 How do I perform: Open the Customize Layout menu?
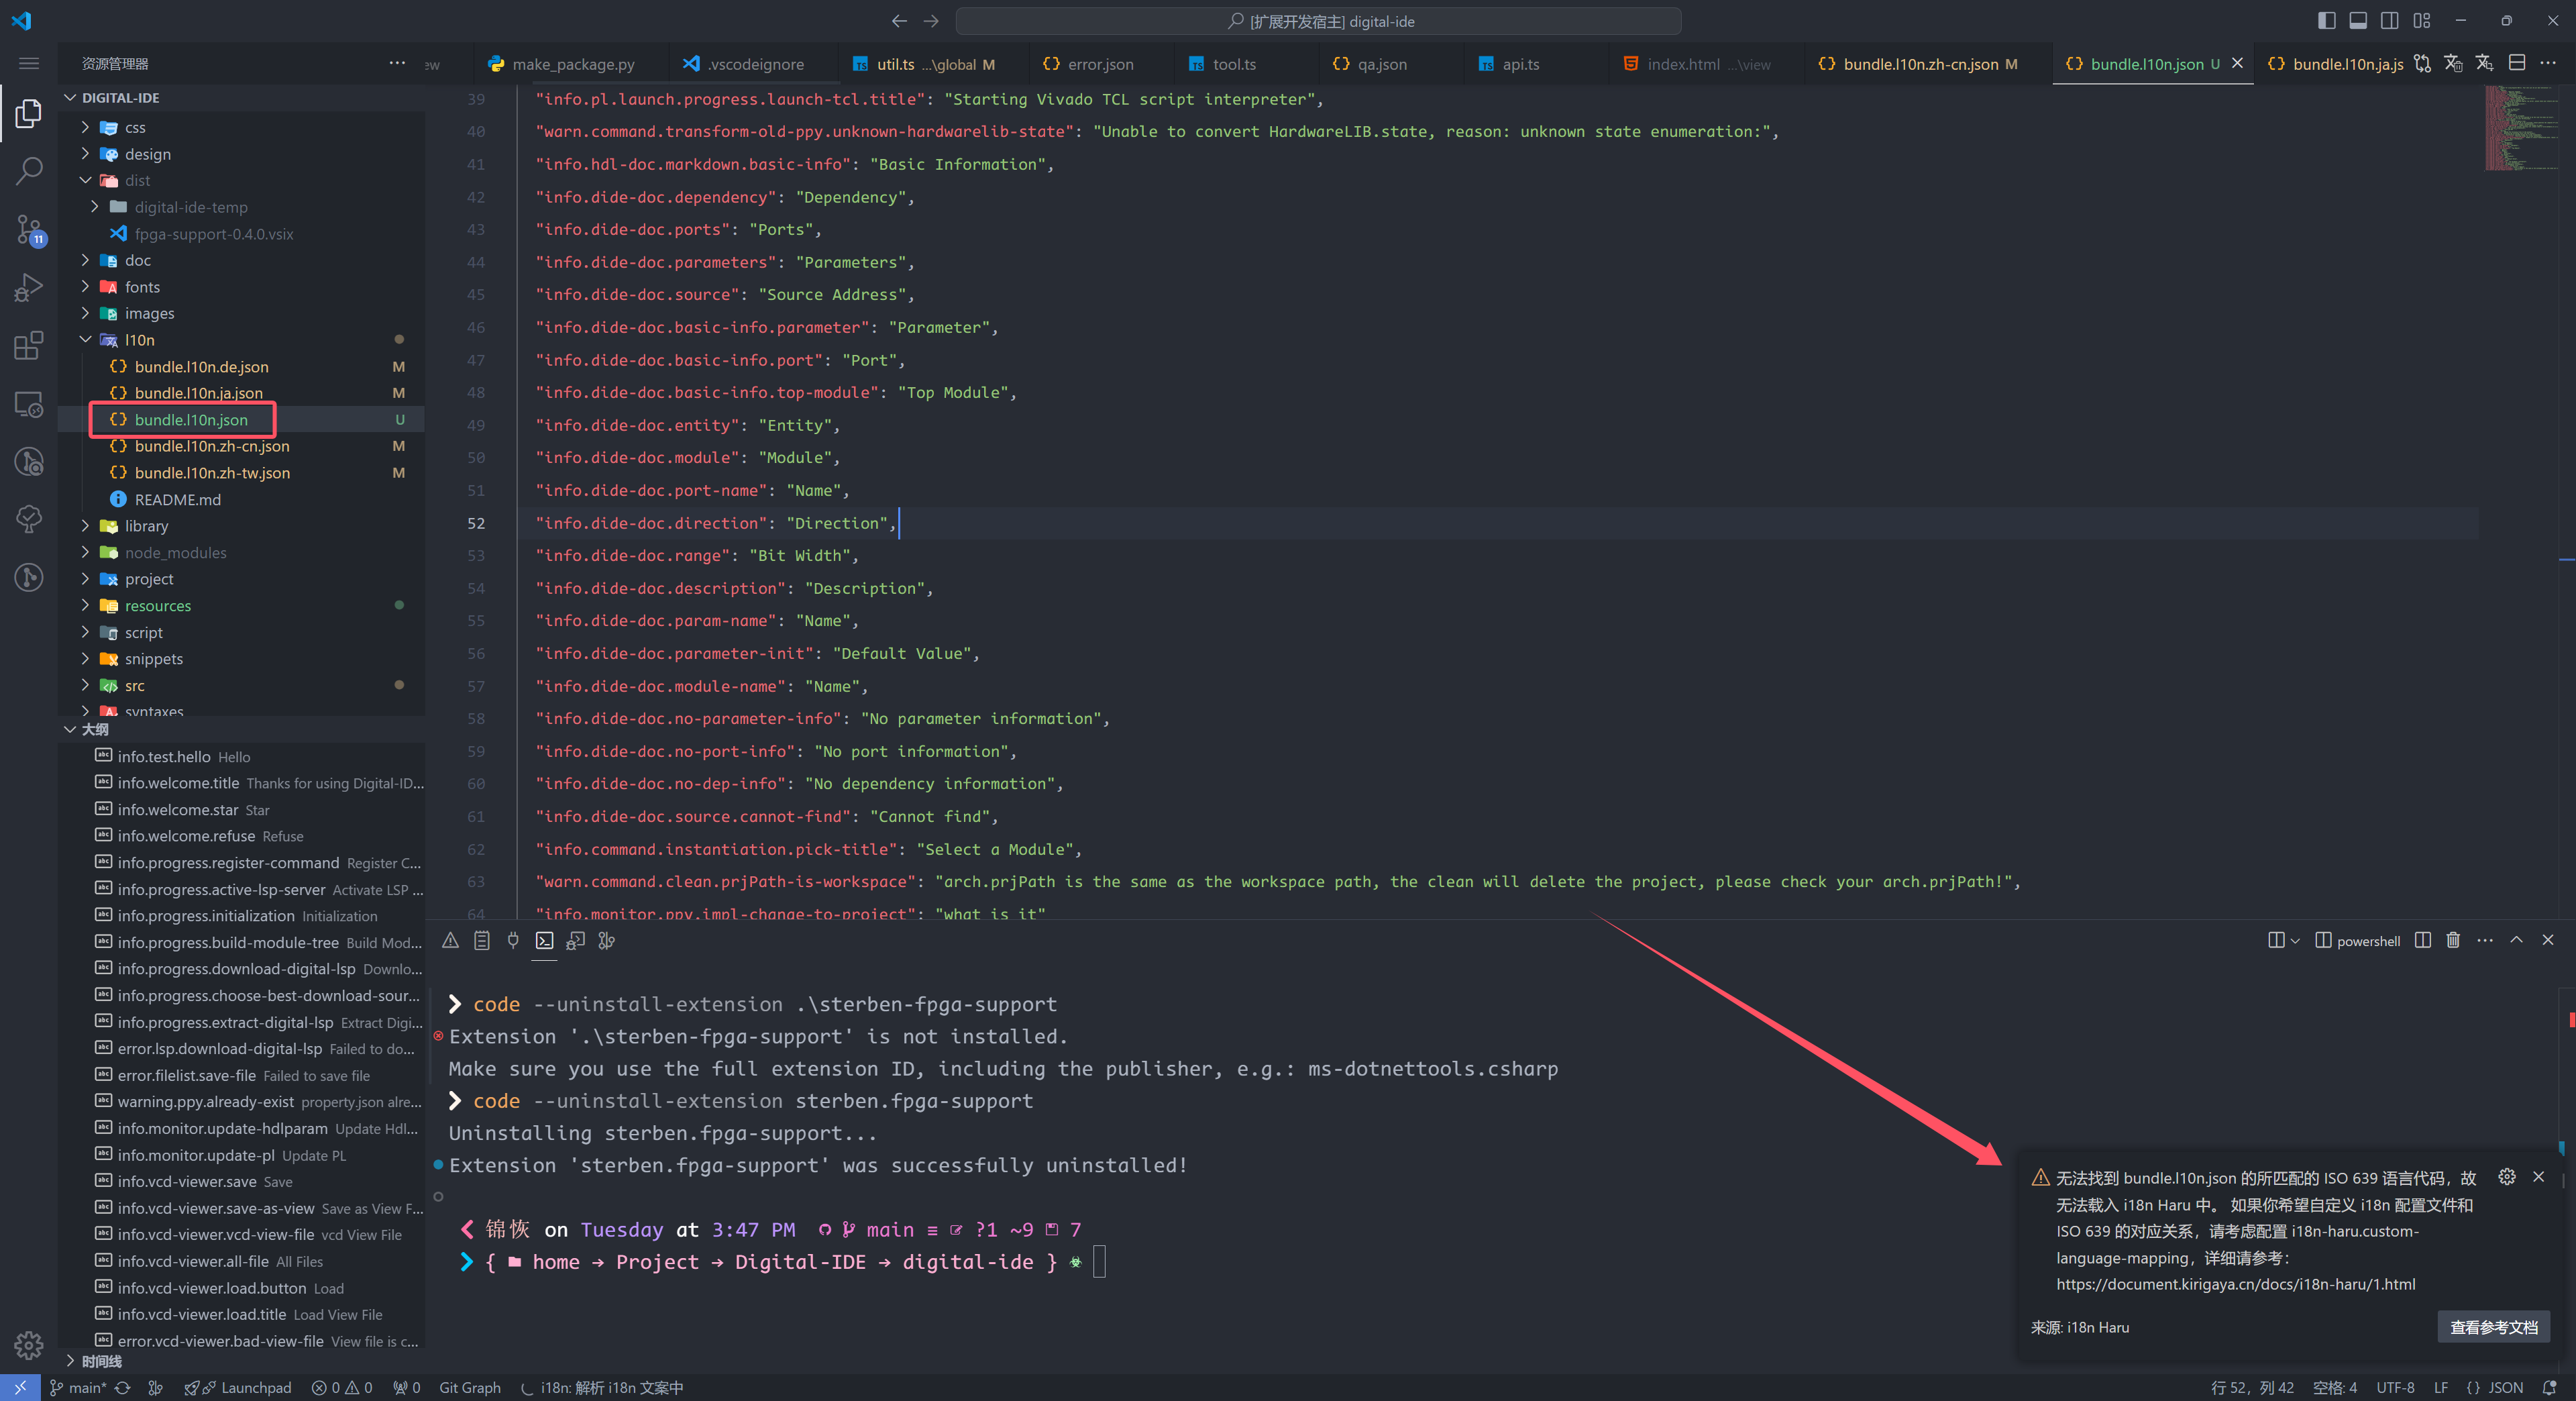[x=2421, y=20]
